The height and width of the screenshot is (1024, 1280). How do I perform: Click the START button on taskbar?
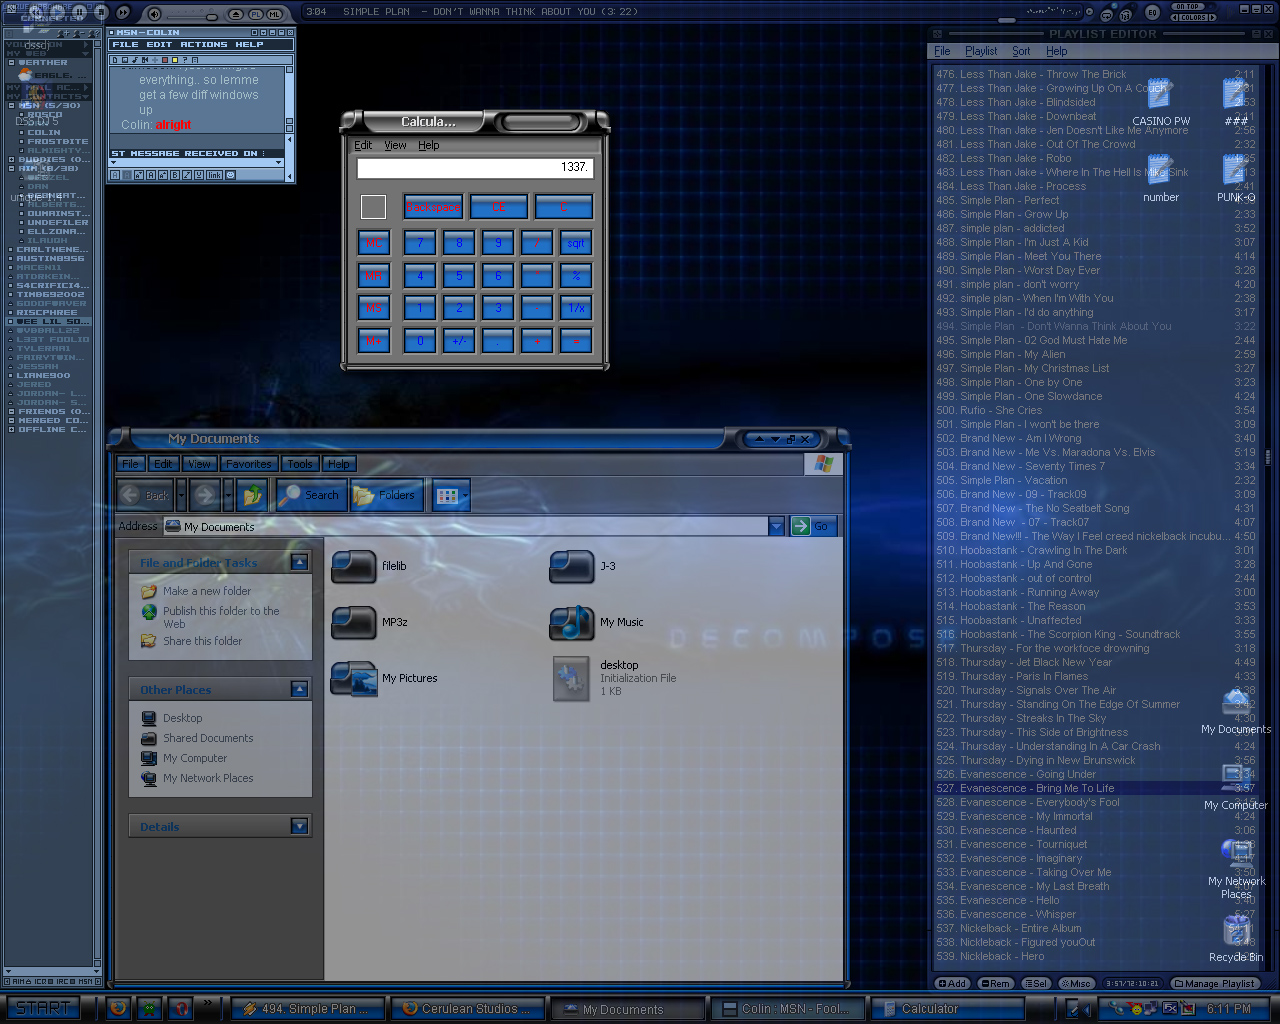pos(43,1008)
